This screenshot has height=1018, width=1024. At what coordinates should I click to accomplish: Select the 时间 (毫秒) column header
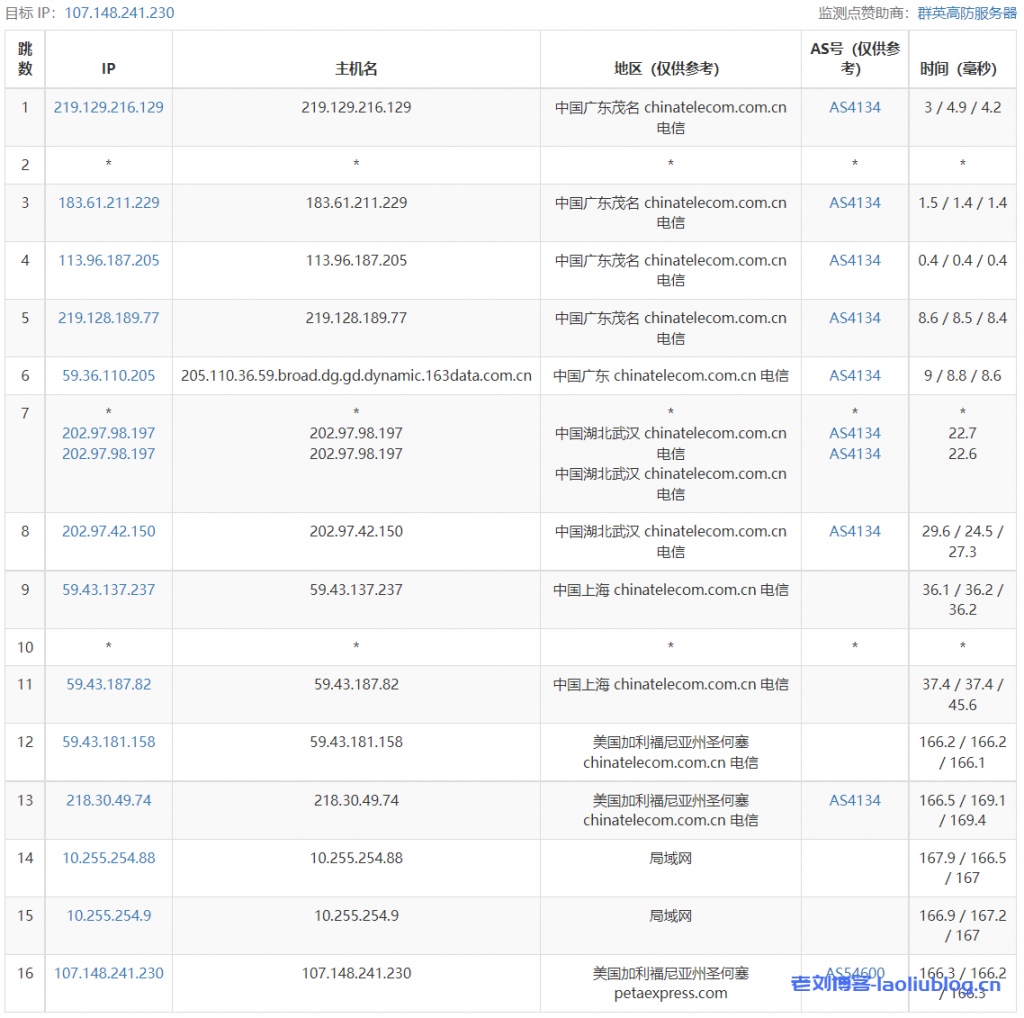coord(962,69)
